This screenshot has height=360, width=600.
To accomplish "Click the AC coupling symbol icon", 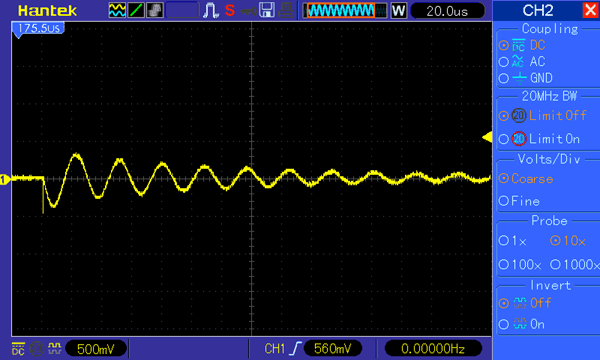I will pos(518,61).
